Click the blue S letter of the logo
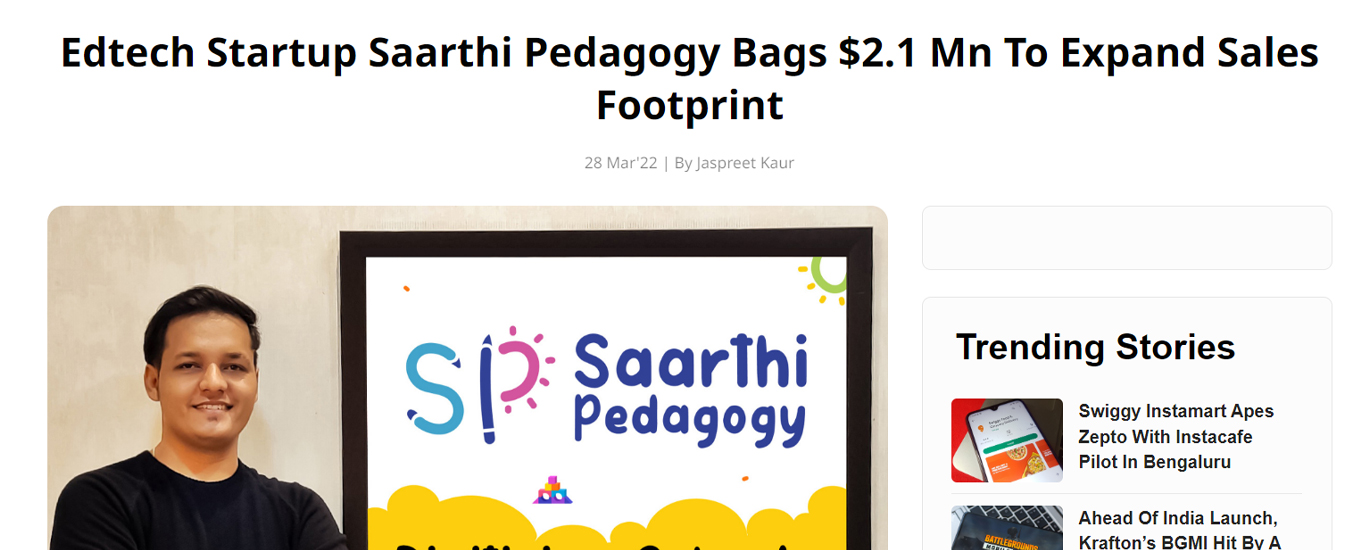 pyautogui.click(x=436, y=388)
